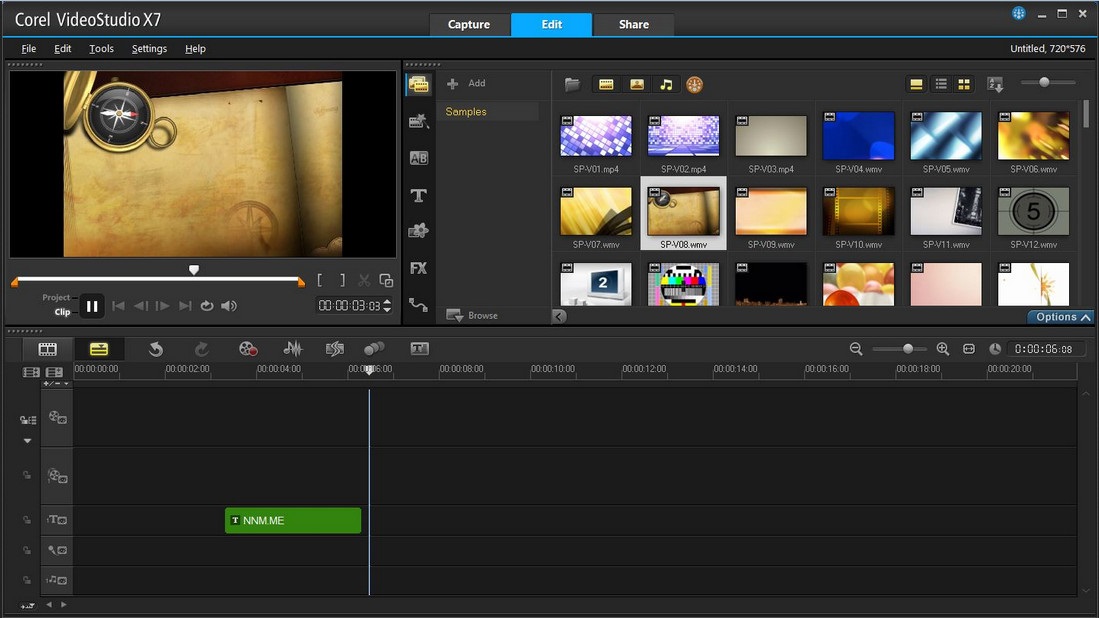The image size is (1099, 618).
Task: Open the sort library clips dropdown
Action: (995, 85)
